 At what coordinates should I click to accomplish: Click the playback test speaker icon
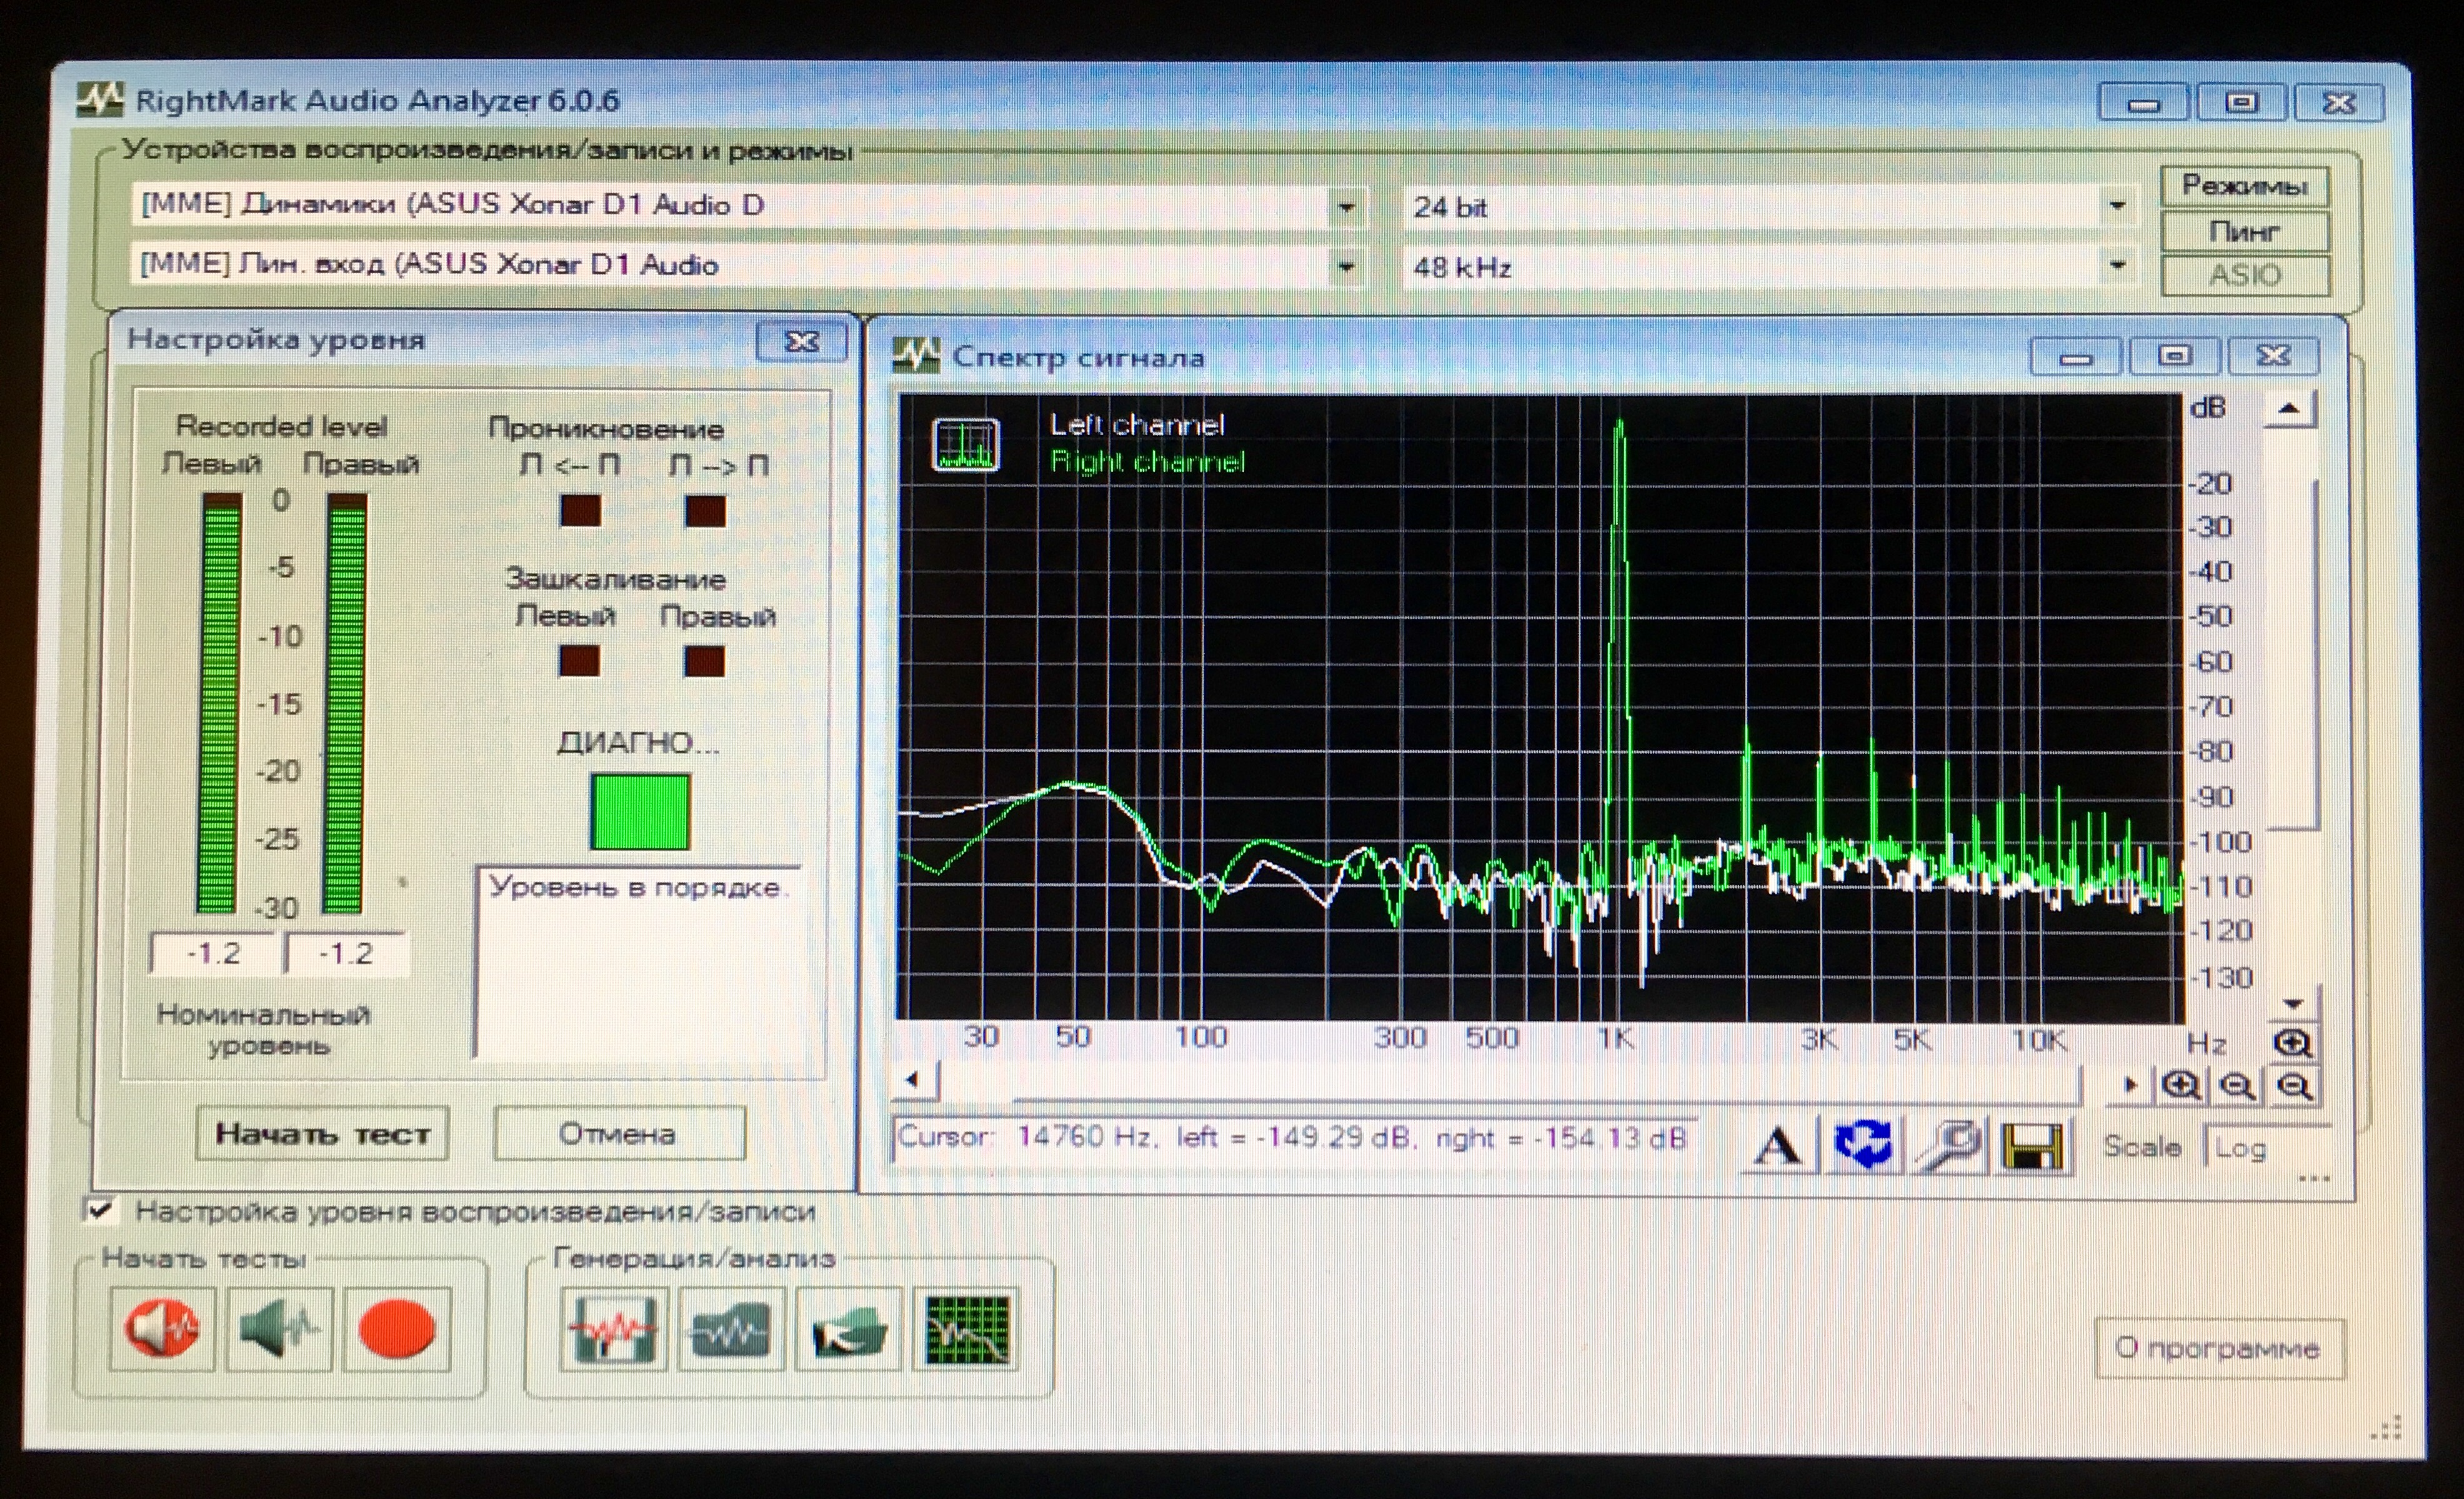pyautogui.click(x=162, y=1330)
